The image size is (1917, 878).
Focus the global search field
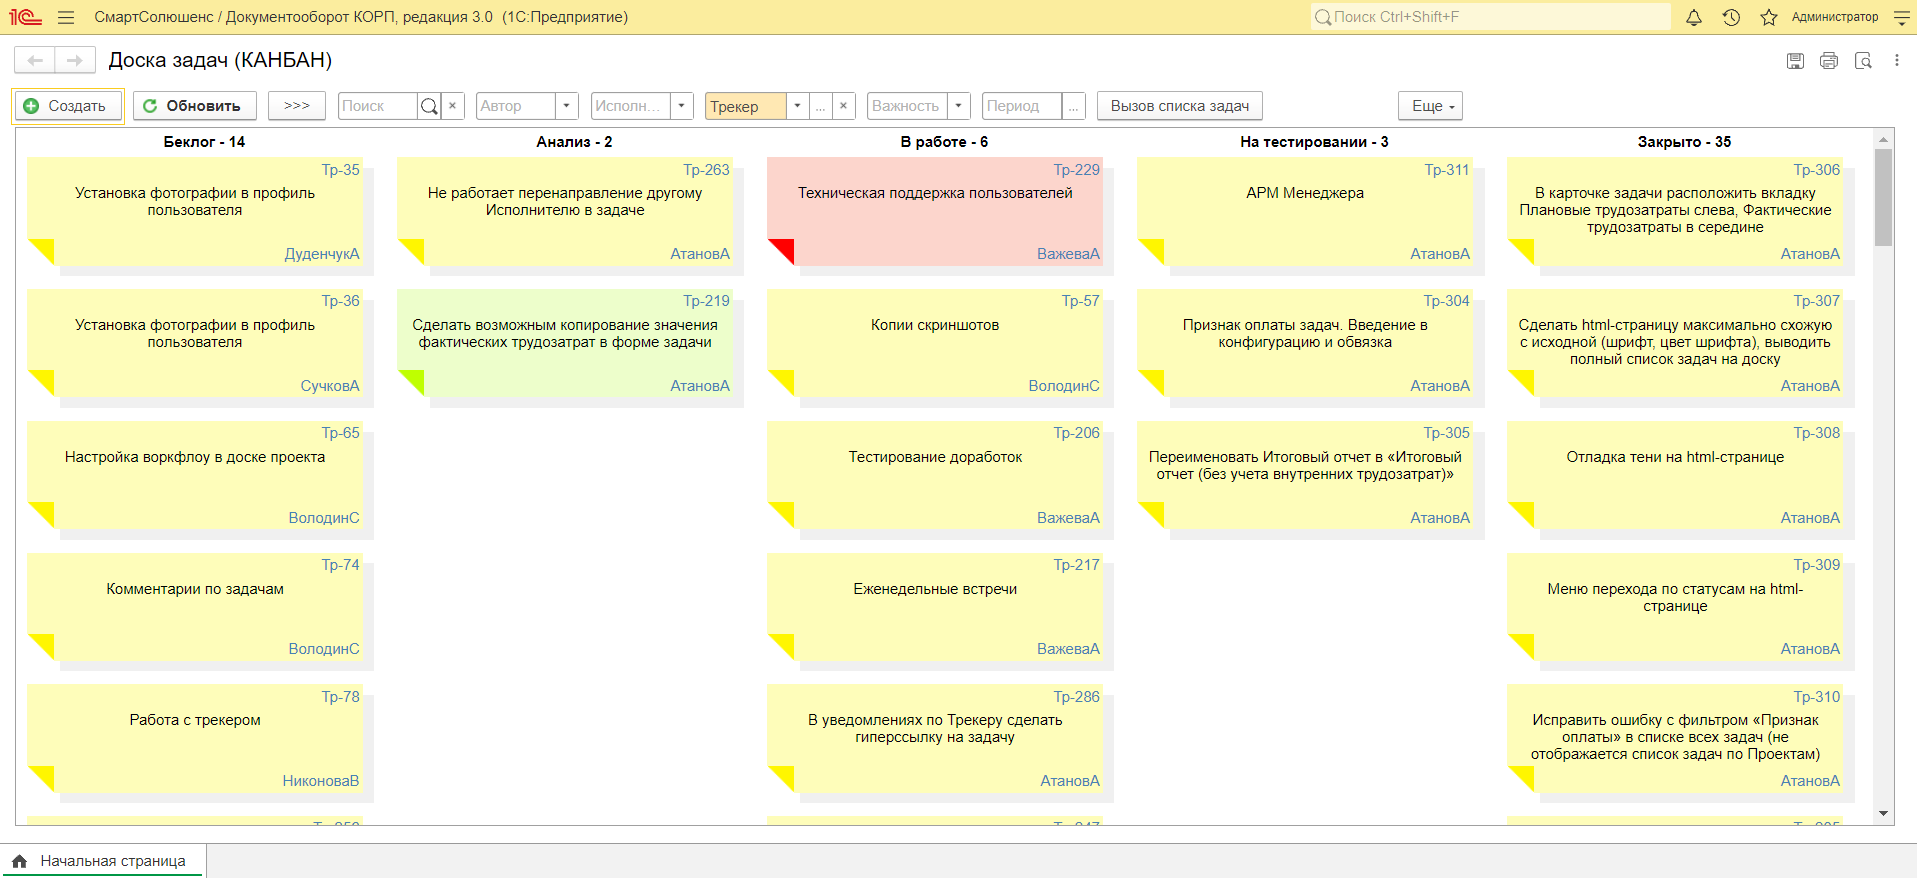coord(1490,17)
